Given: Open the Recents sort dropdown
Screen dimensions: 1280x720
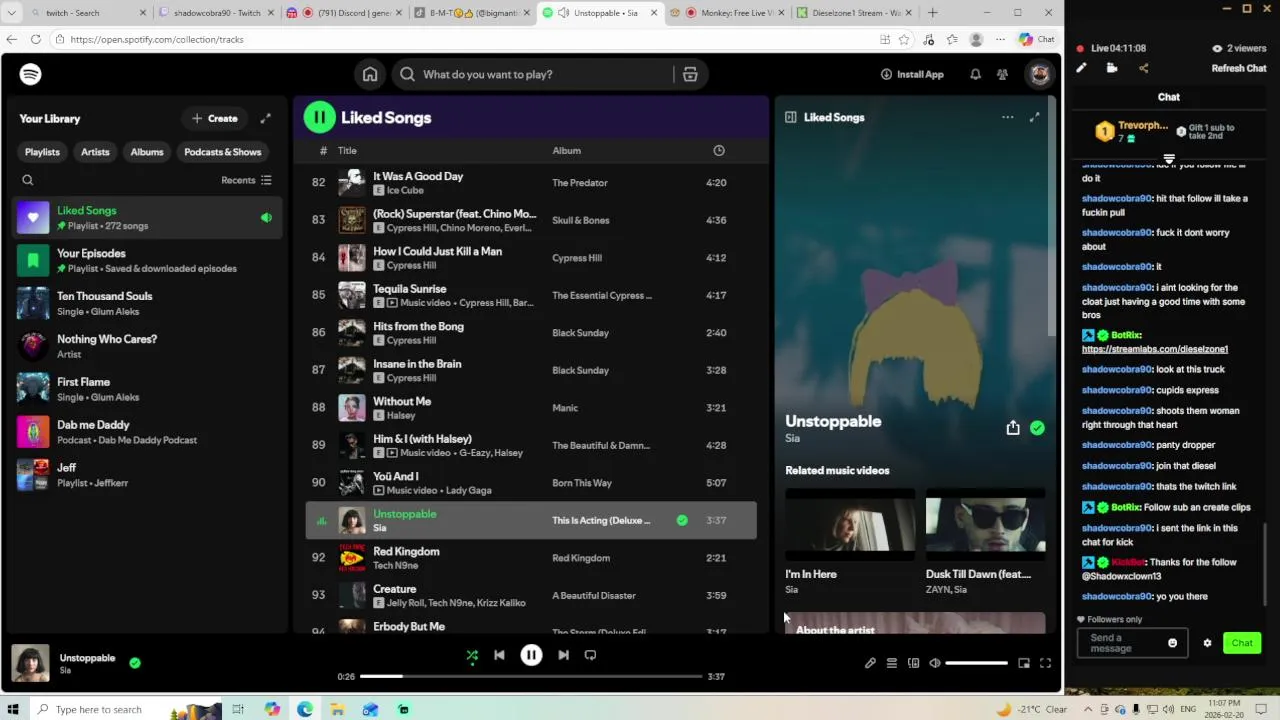Looking at the screenshot, I should tap(246, 180).
